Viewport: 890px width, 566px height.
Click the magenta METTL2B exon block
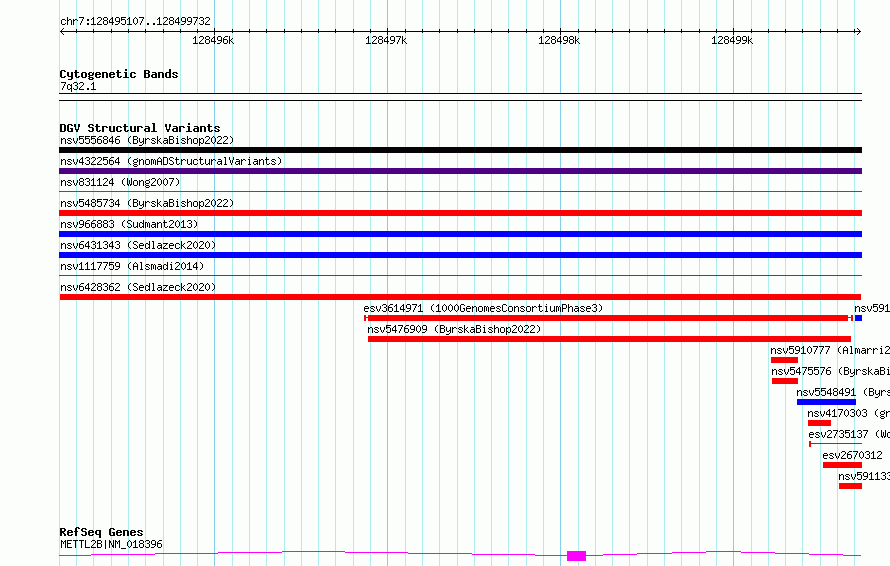(576, 556)
